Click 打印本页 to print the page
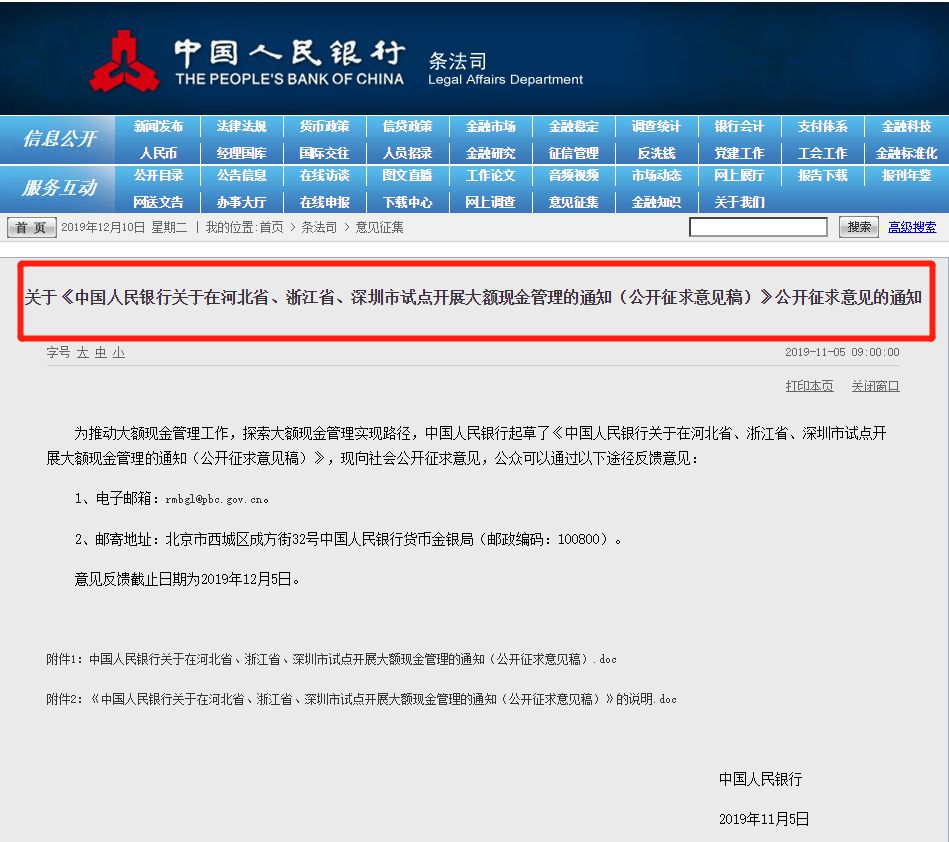Image resolution: width=949 pixels, height=842 pixels. click(809, 385)
